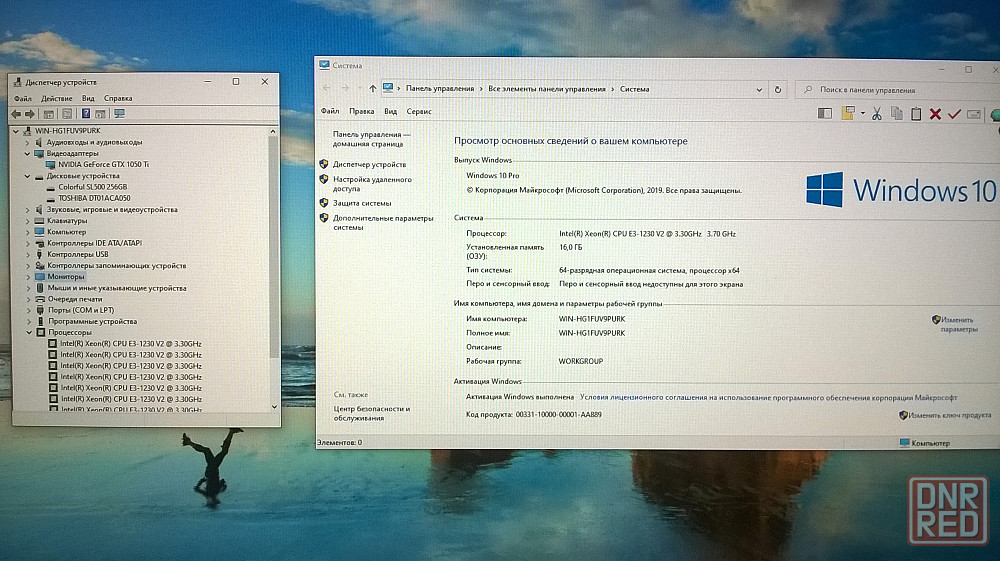
Task: Open the Диспетчер устройств link in sidebar
Action: pyautogui.click(x=369, y=164)
